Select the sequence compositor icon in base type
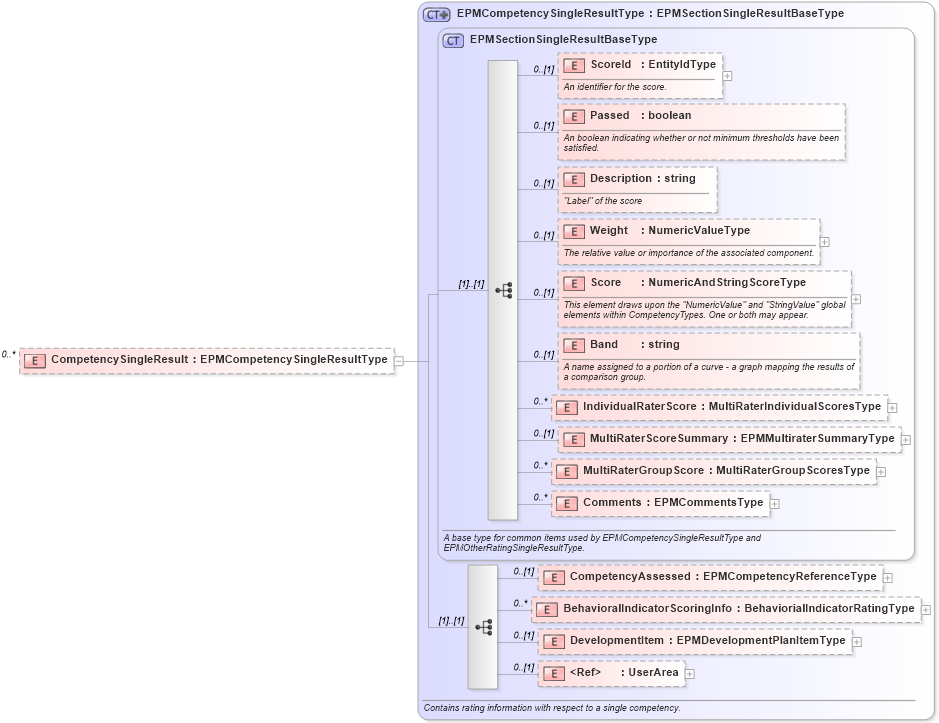 [x=505, y=290]
